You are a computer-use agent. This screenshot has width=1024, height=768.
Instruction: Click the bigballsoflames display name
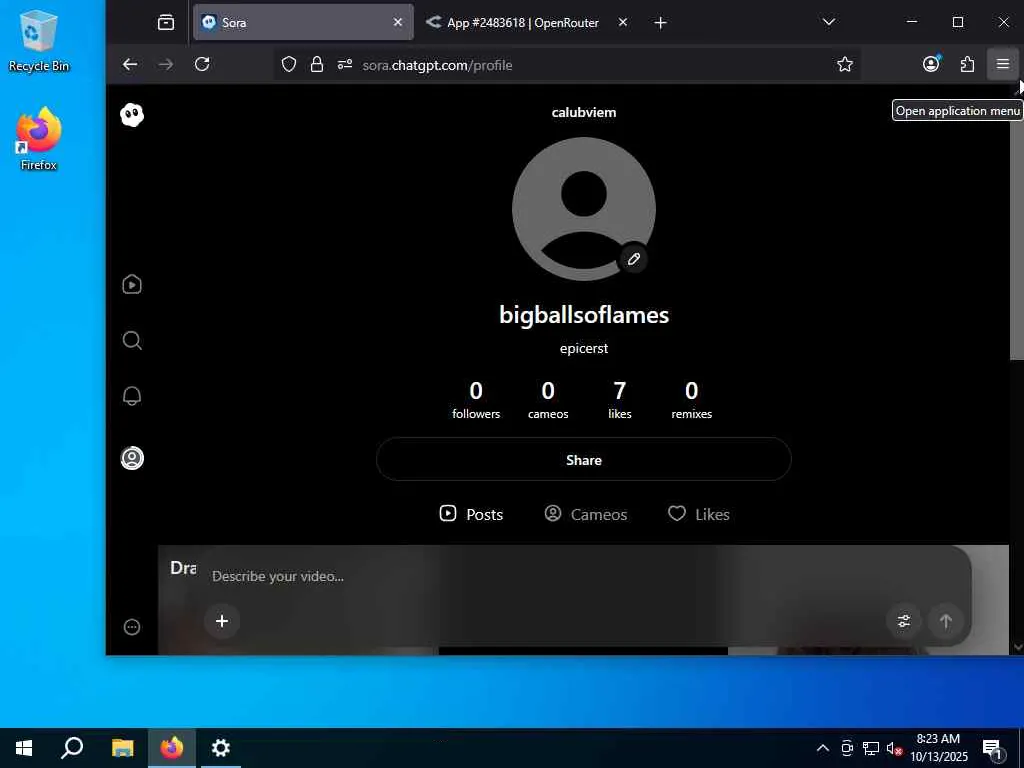point(584,315)
